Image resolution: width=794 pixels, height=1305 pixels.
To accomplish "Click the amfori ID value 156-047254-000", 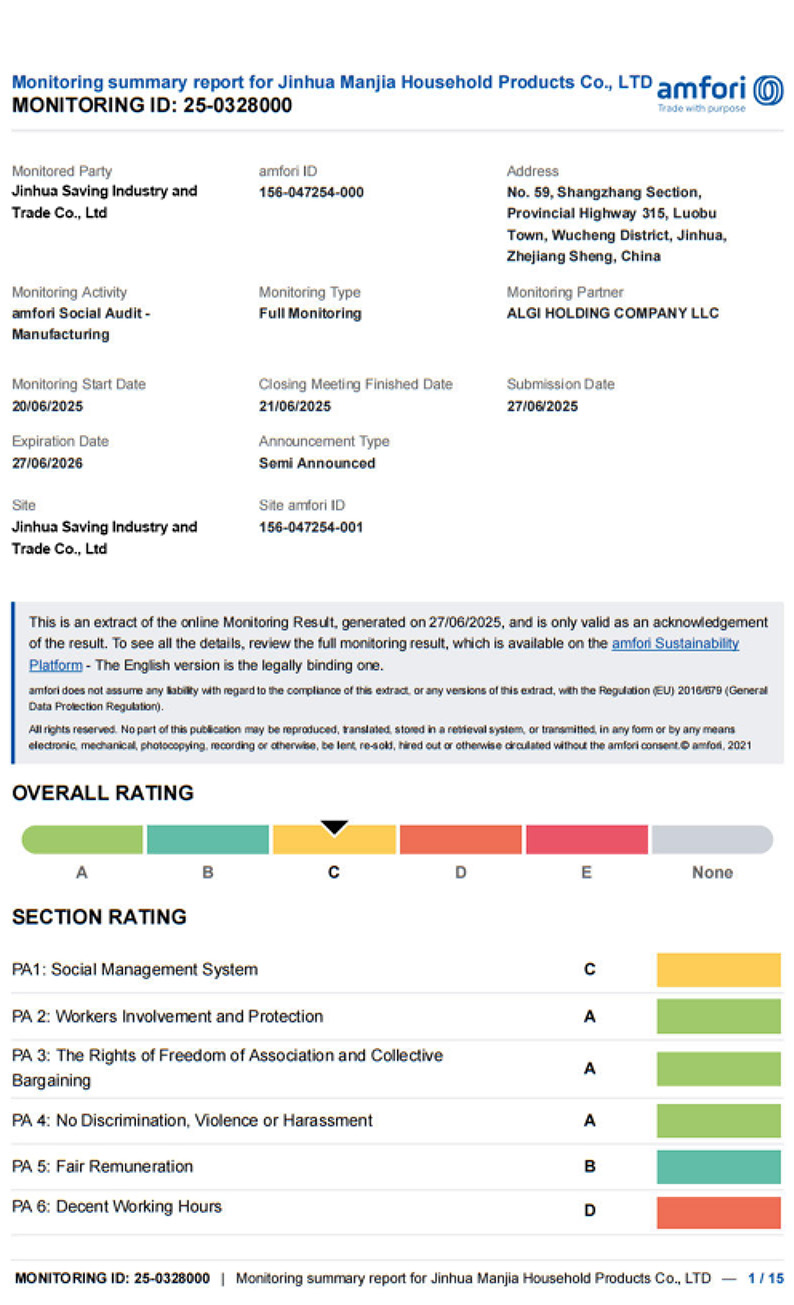I will click(311, 192).
